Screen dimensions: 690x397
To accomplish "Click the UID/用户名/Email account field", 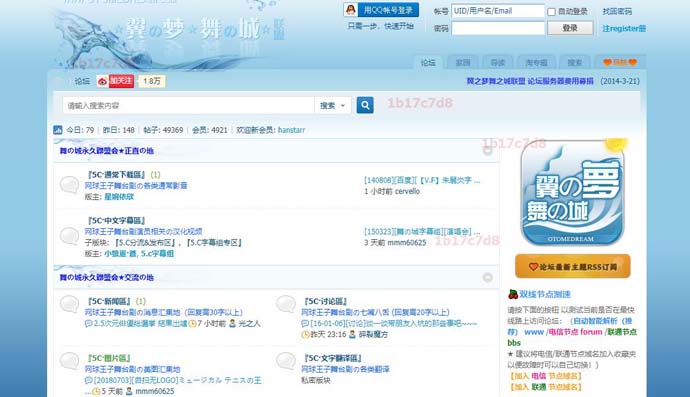I will (498, 11).
